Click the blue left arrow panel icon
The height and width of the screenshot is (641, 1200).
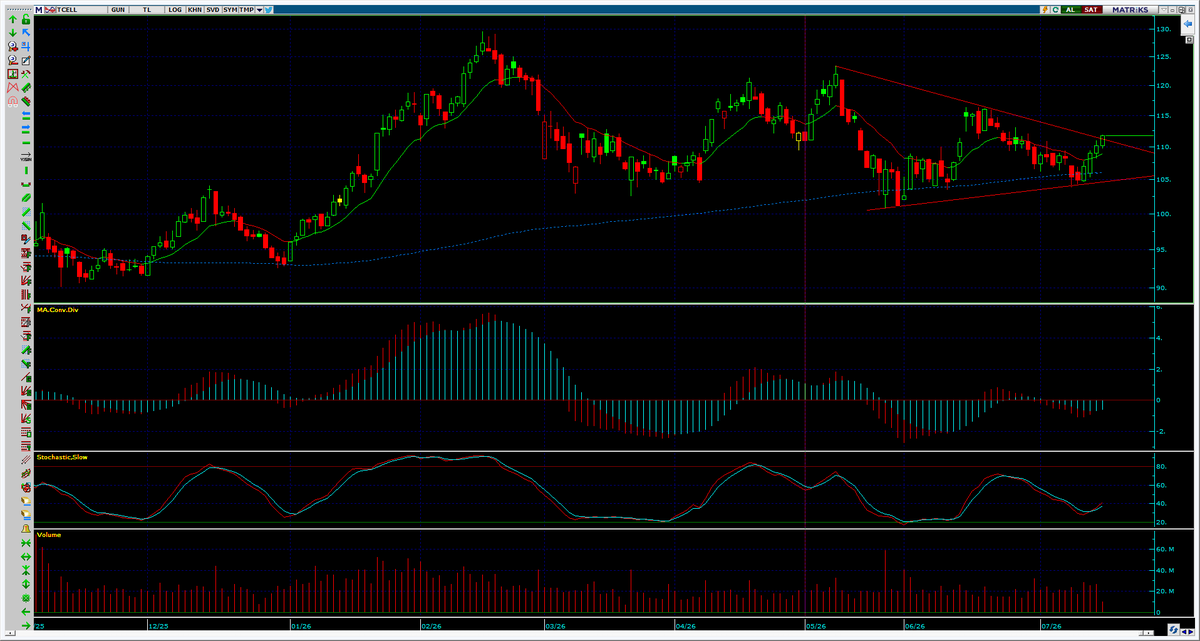(1188, 23)
